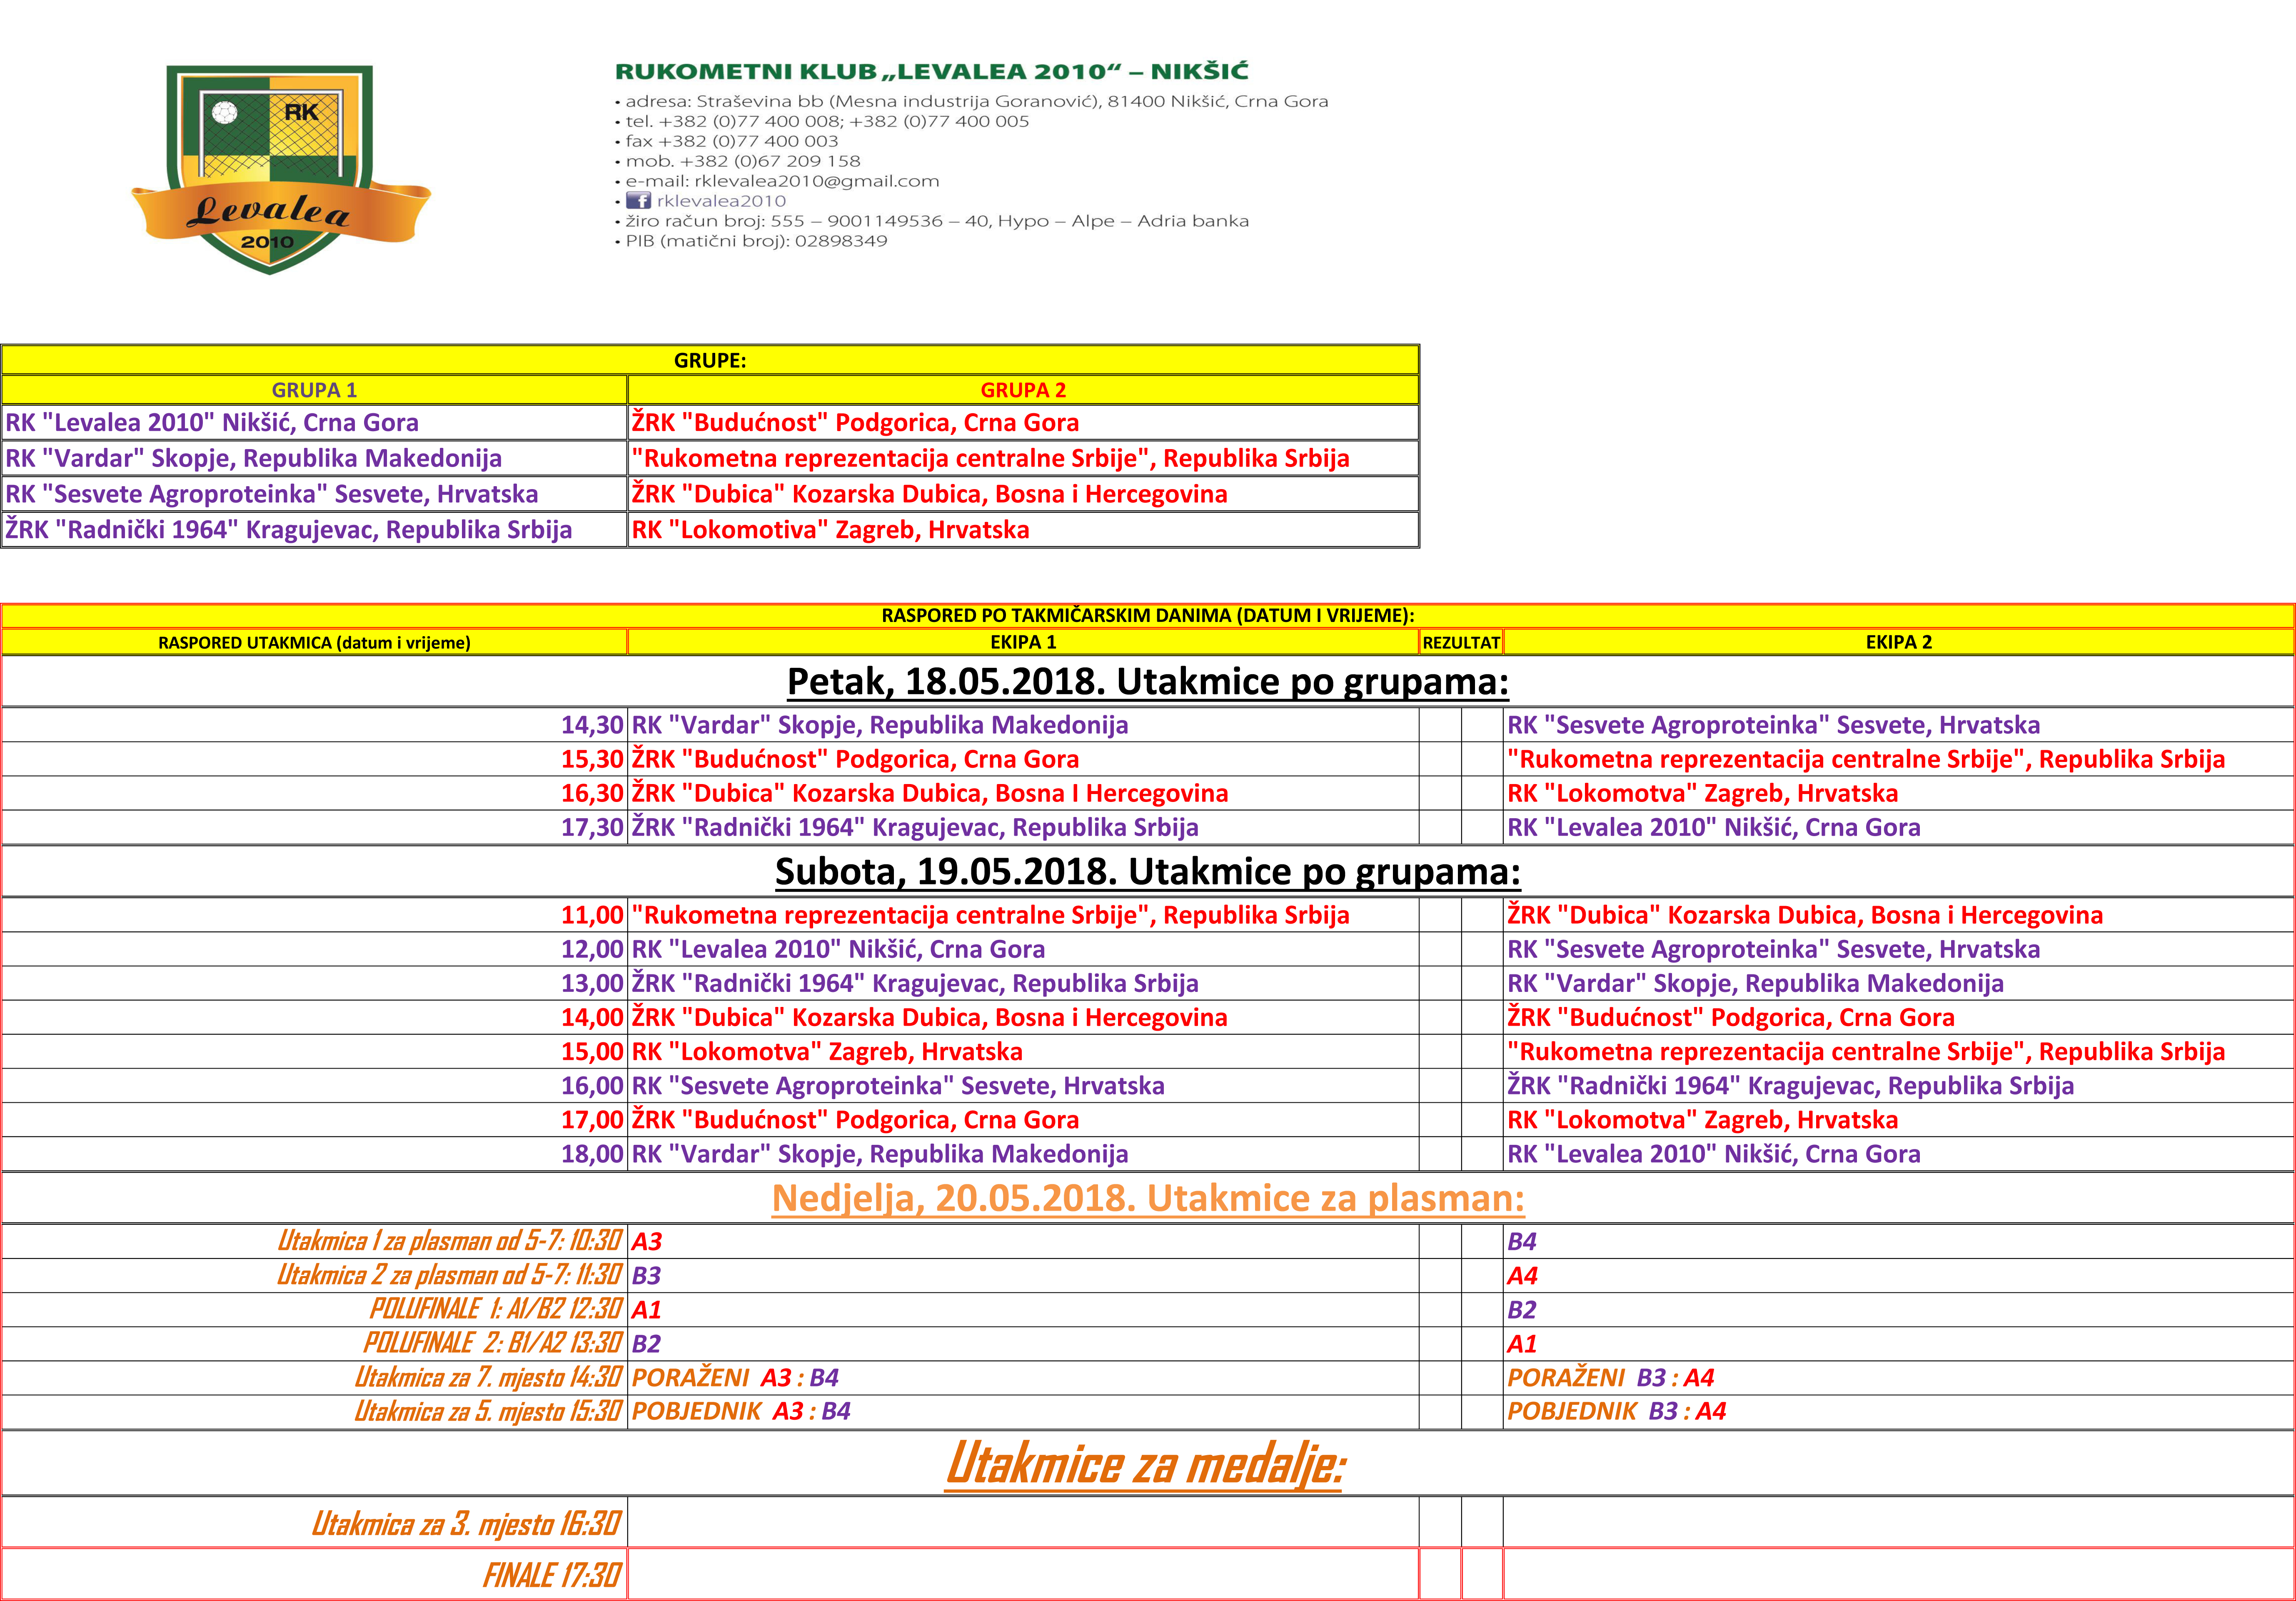The width and height of the screenshot is (2296, 1601).
Task: Click the Facebook icon beside rklevalea2010
Action: click(638, 201)
